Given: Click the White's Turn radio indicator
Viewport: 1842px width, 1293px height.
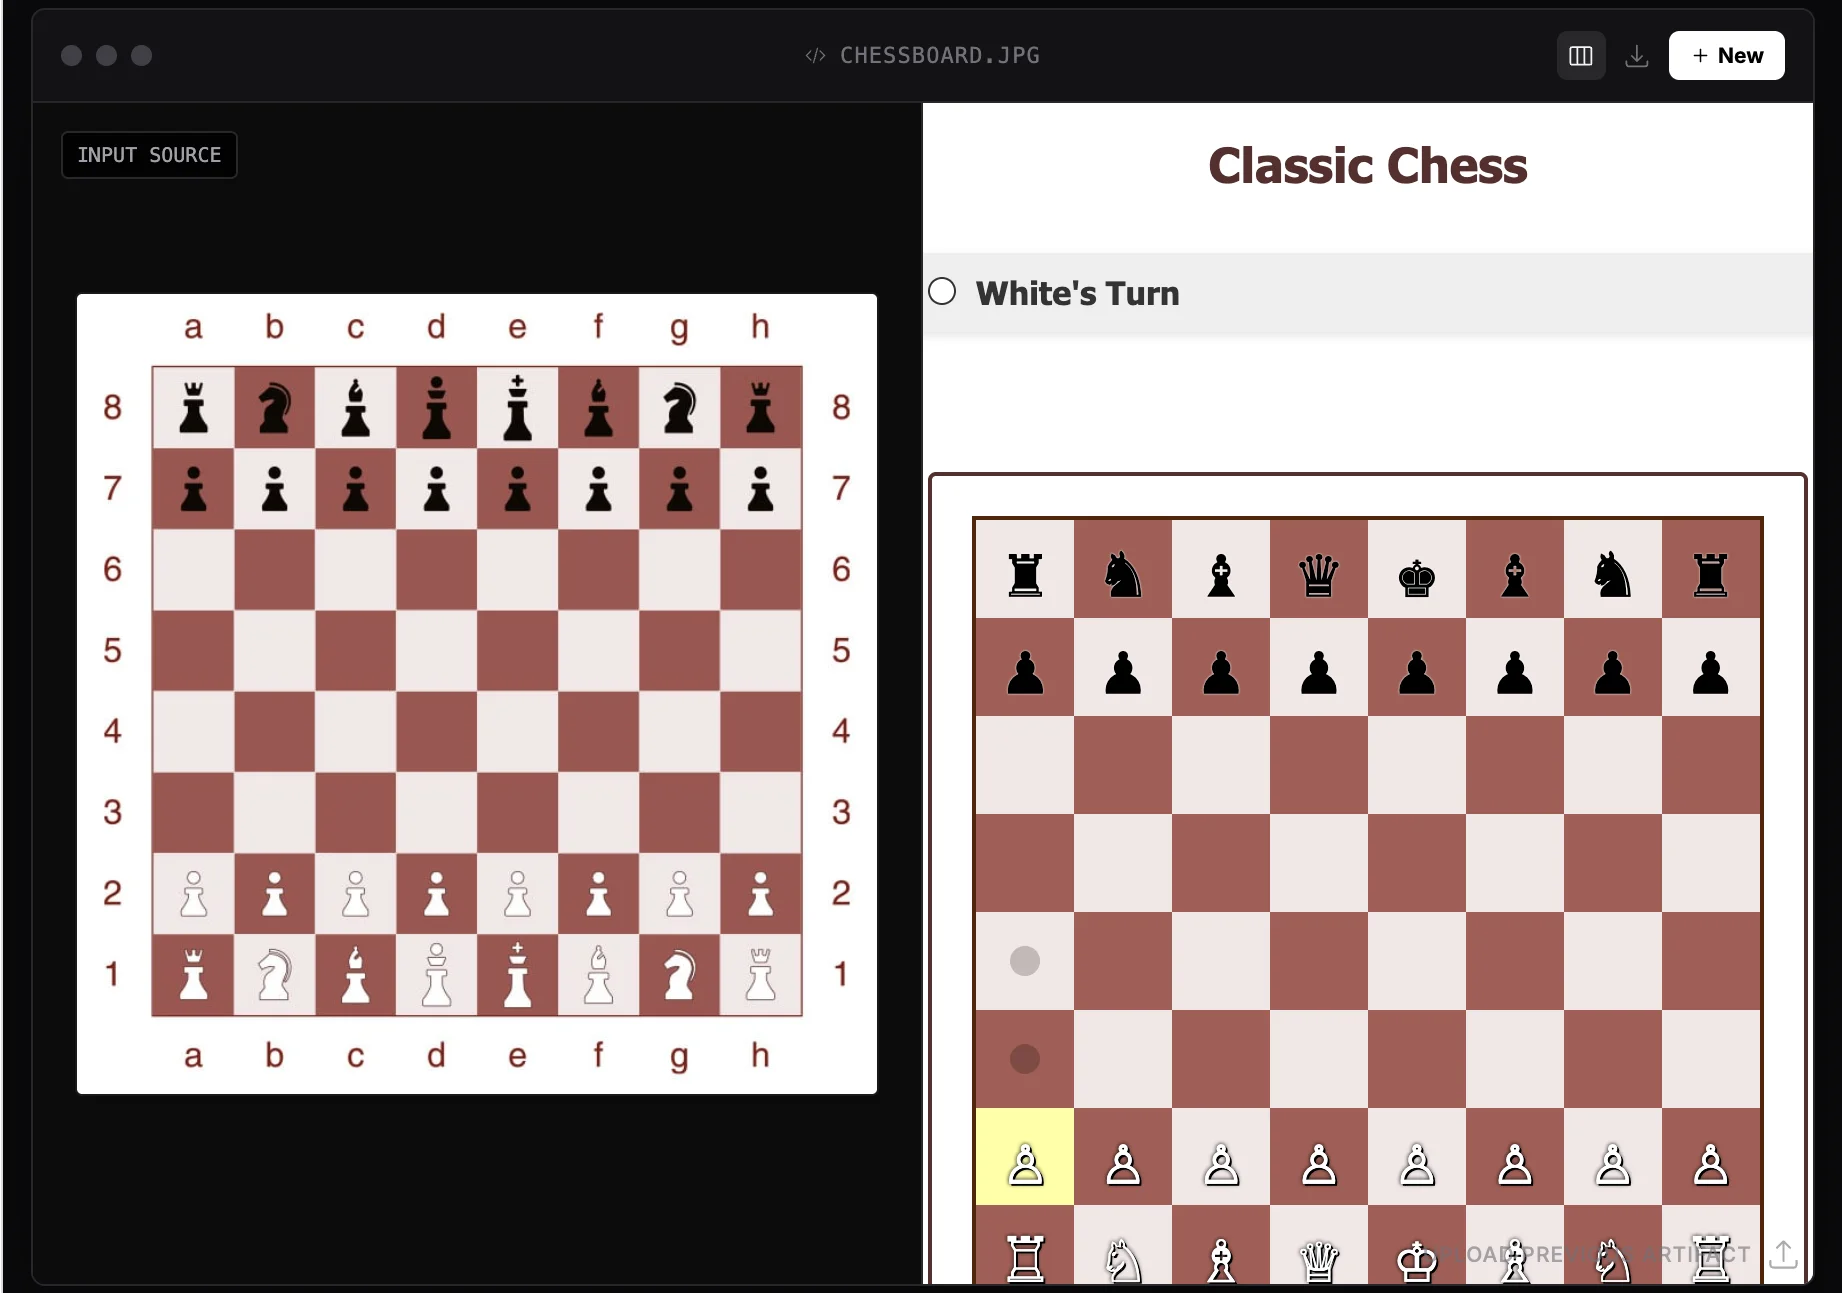Looking at the screenshot, I should [942, 292].
